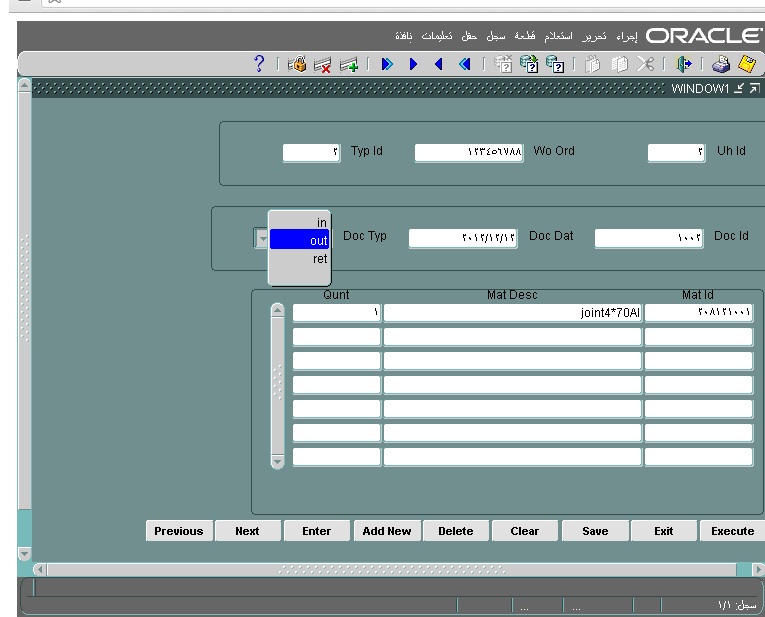Click the Wo Ord input field
765x617 pixels.
point(469,153)
